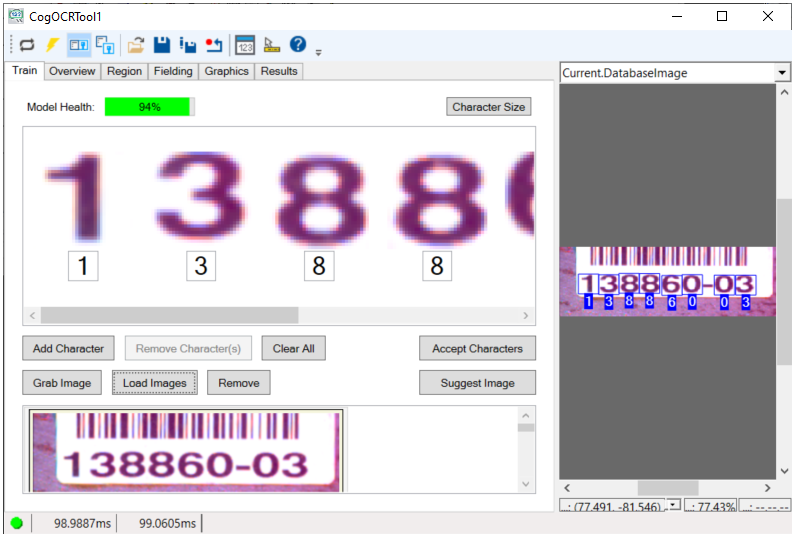Select the segmented character 3 image
795x536 pixels.
201,195
